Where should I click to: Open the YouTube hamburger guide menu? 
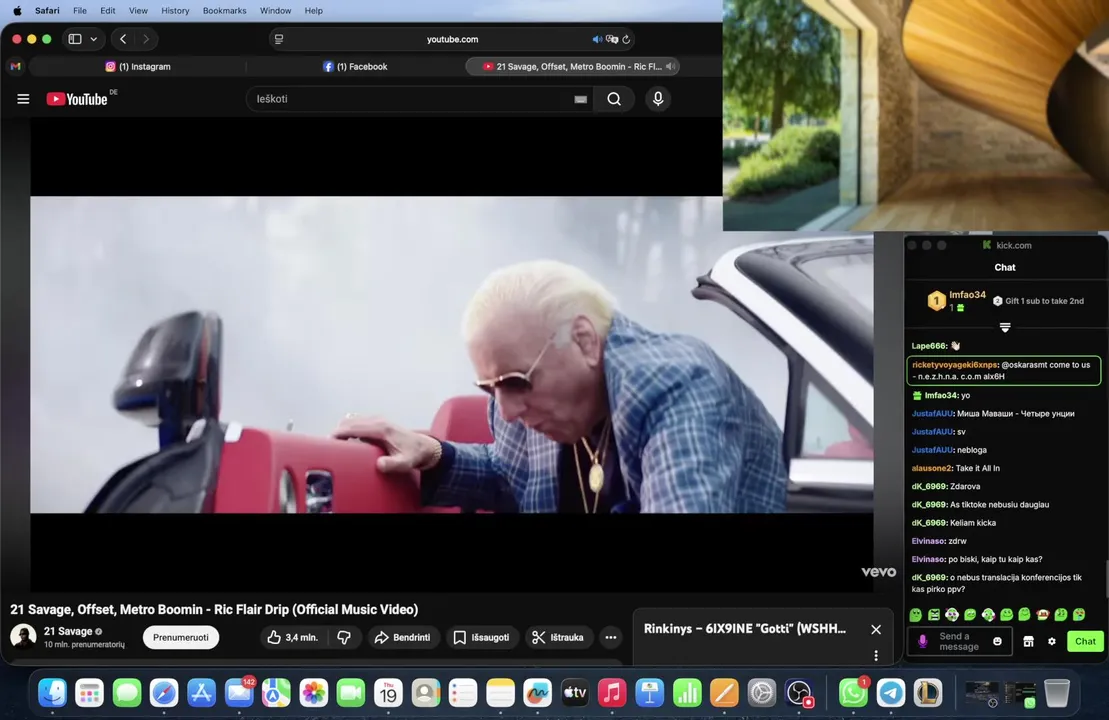pyautogui.click(x=23, y=99)
